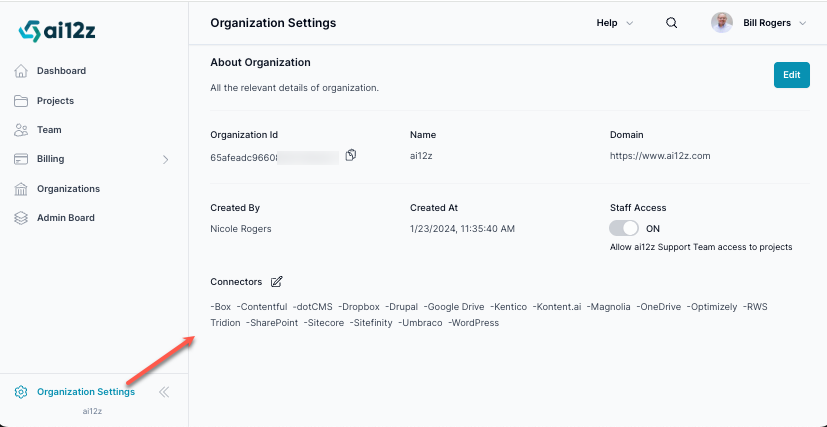Click the Dashboard home icon

pos(21,71)
